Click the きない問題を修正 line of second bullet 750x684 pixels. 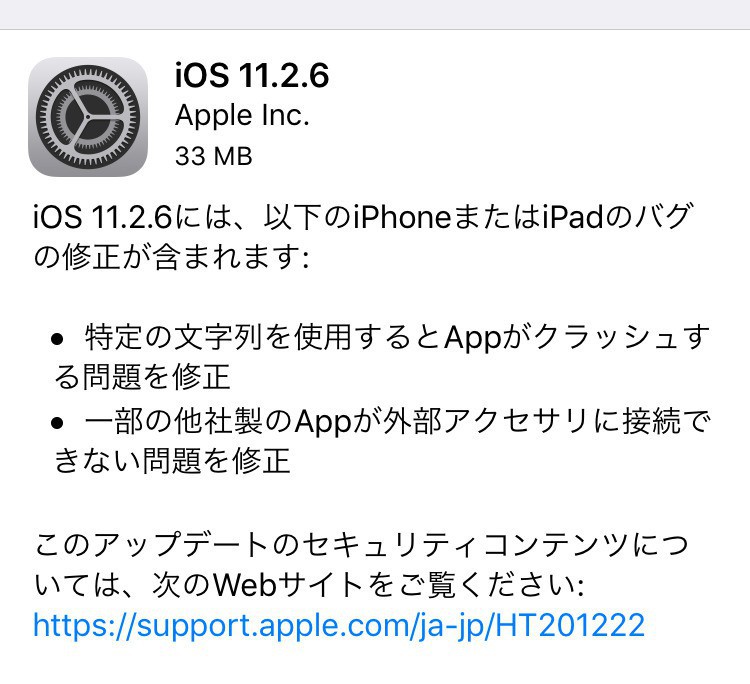coord(172,461)
